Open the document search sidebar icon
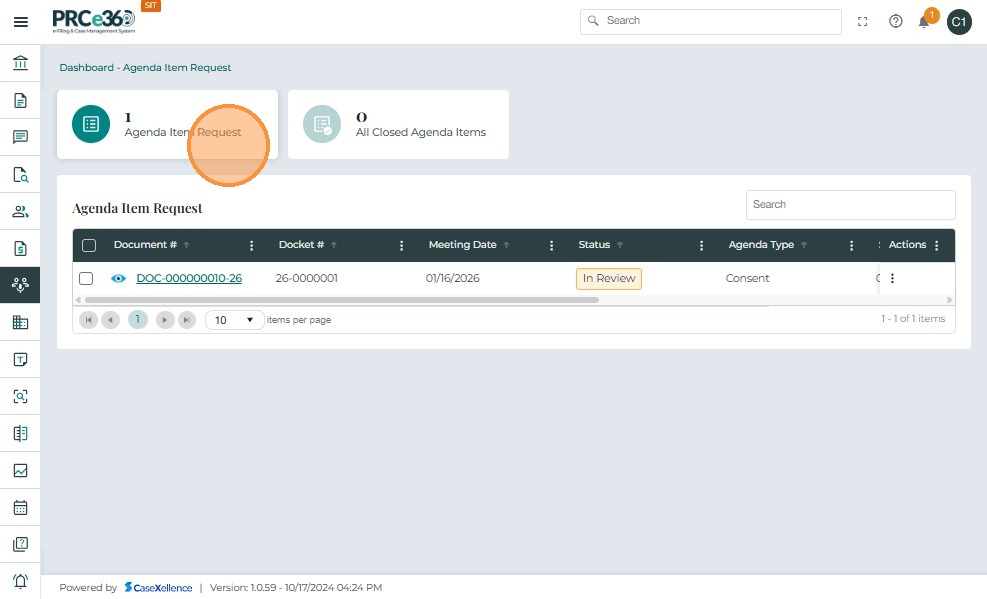Image resolution: width=987 pixels, height=599 pixels. (x=20, y=174)
